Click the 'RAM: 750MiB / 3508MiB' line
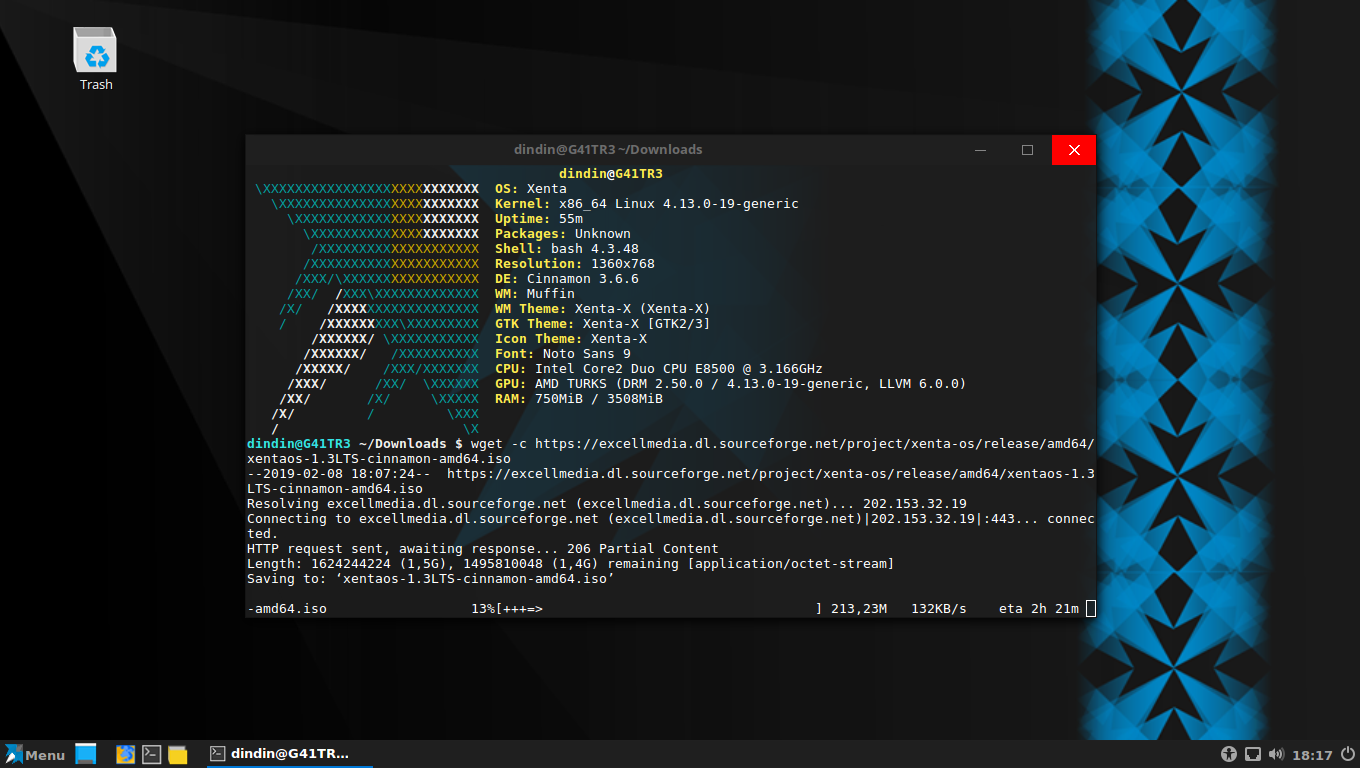The height and width of the screenshot is (768, 1360). point(579,399)
